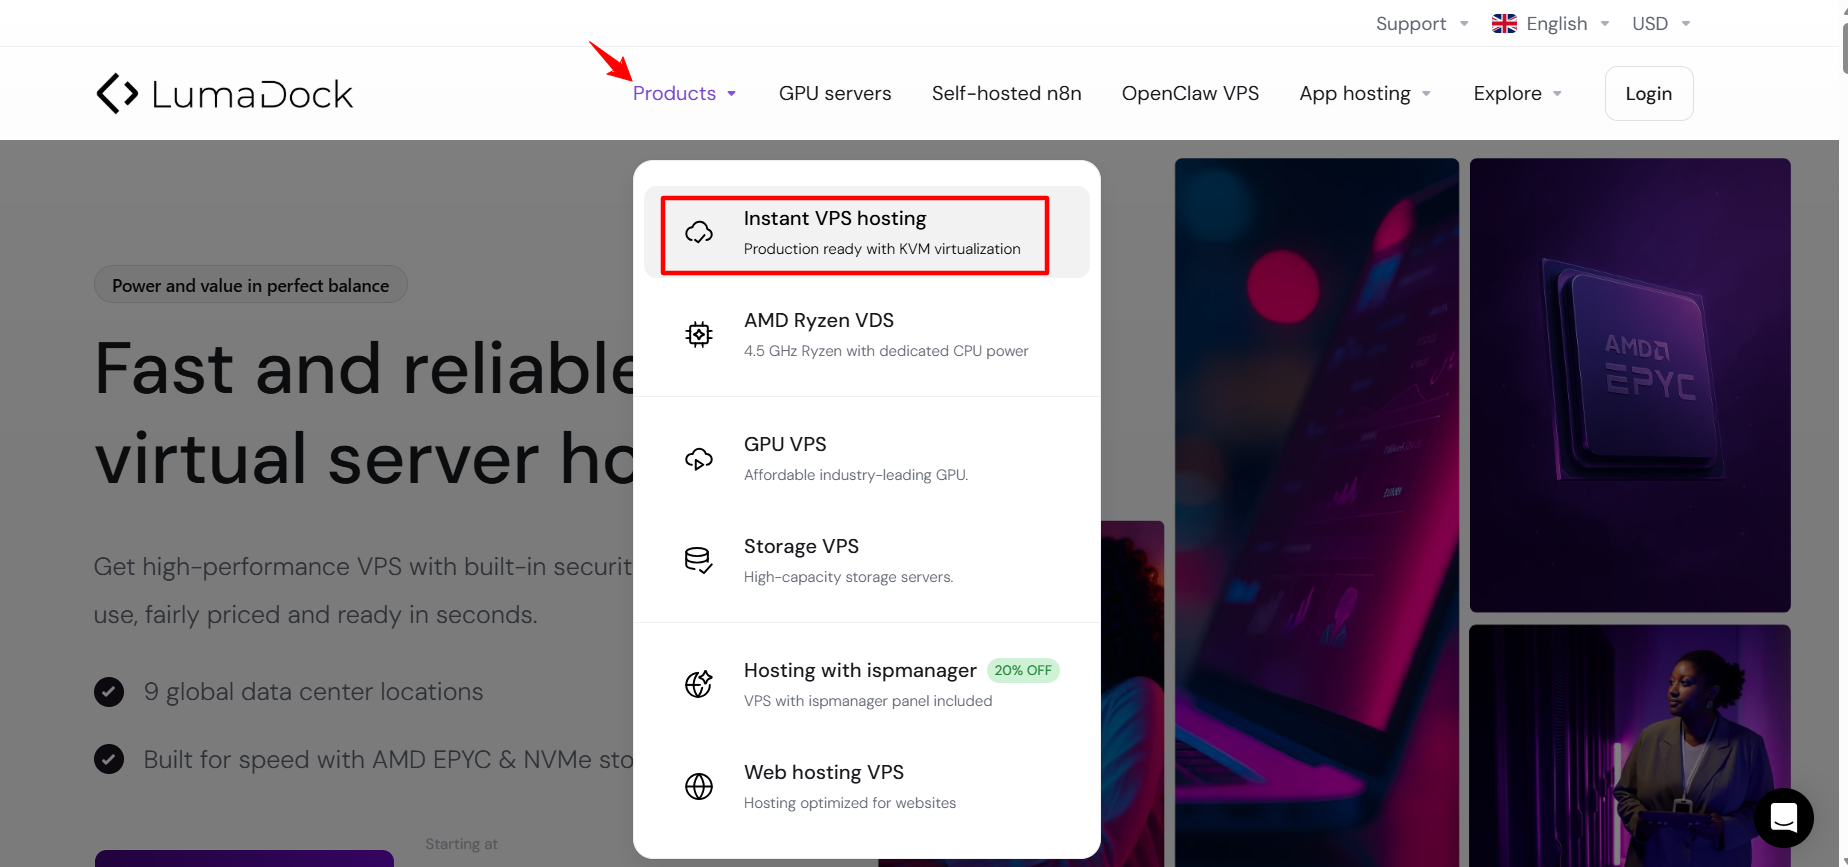Click the Instant VPS hosting cloud icon
Screen dimensions: 1848x867
pyautogui.click(x=699, y=233)
